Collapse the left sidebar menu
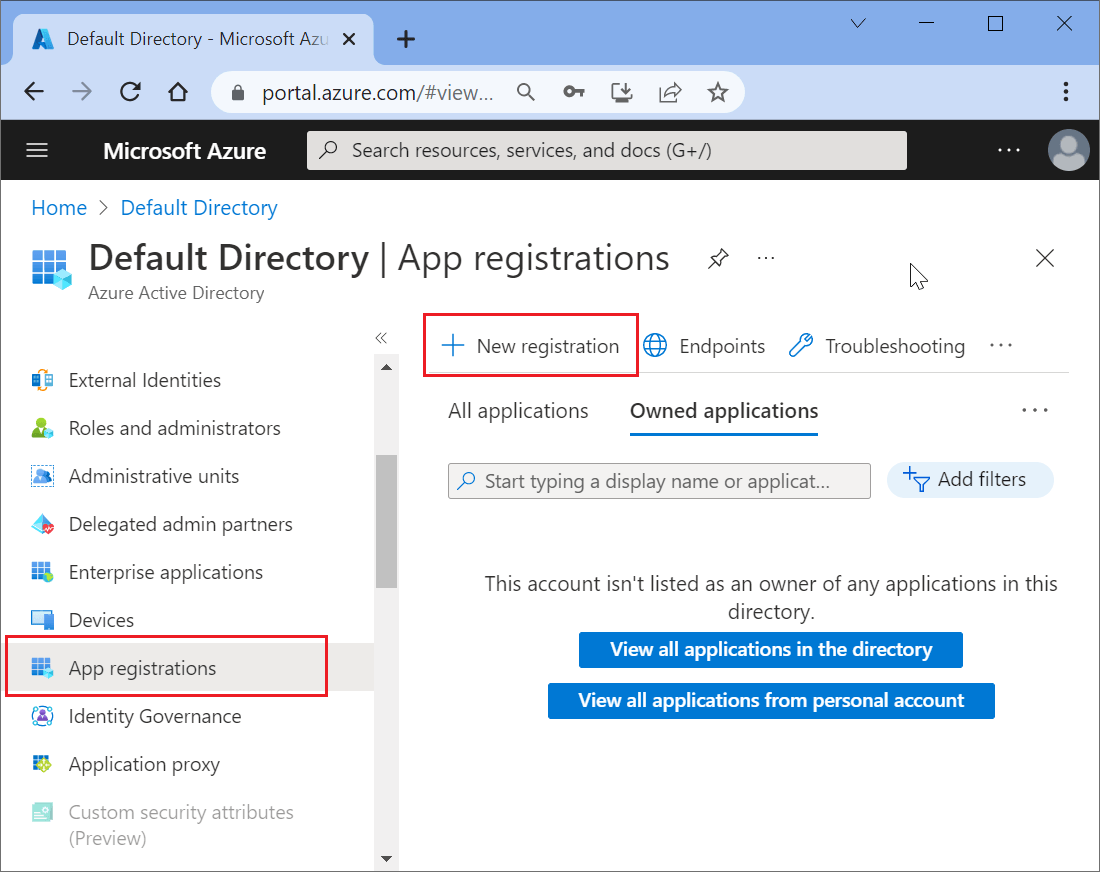The width and height of the screenshot is (1100, 872). pyautogui.click(x=381, y=338)
